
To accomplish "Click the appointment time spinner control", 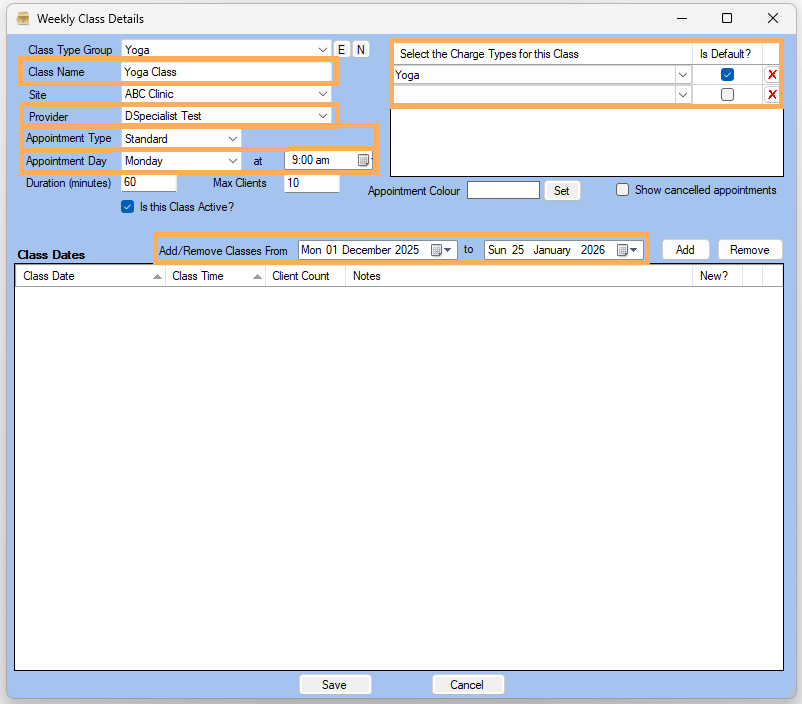I will (364, 160).
